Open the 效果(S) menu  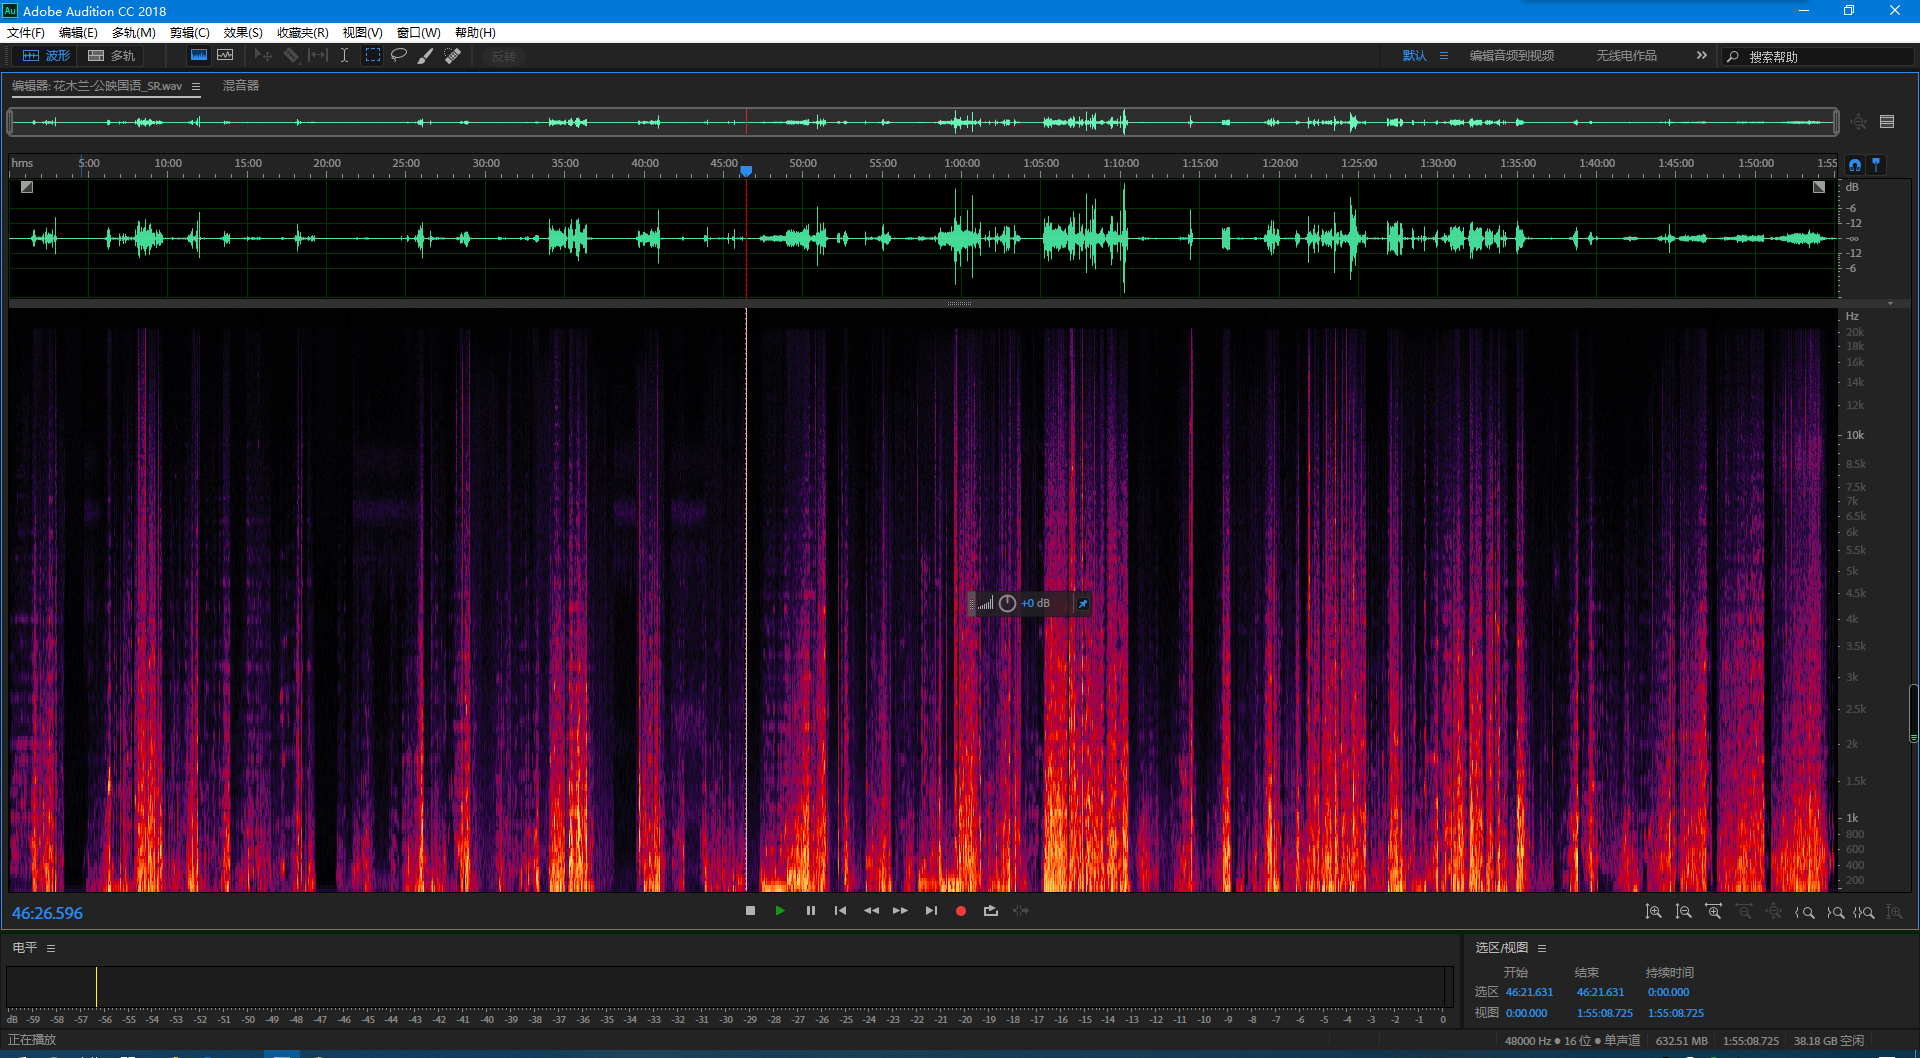click(x=243, y=33)
